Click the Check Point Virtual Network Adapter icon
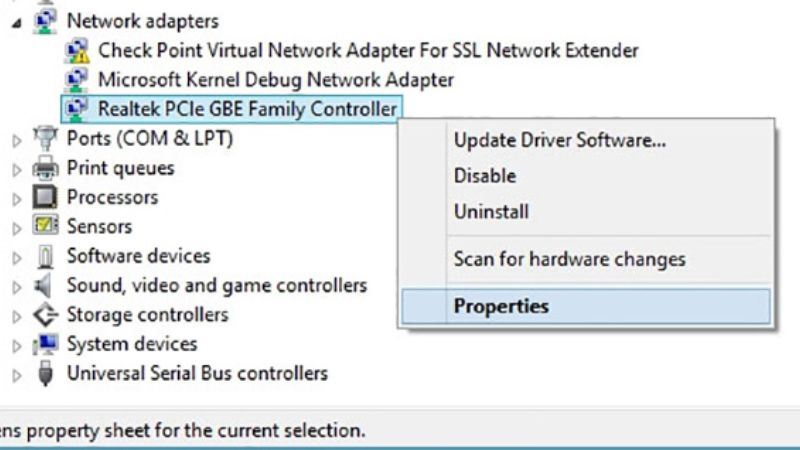Viewport: 800px width, 450px height. coord(76,50)
